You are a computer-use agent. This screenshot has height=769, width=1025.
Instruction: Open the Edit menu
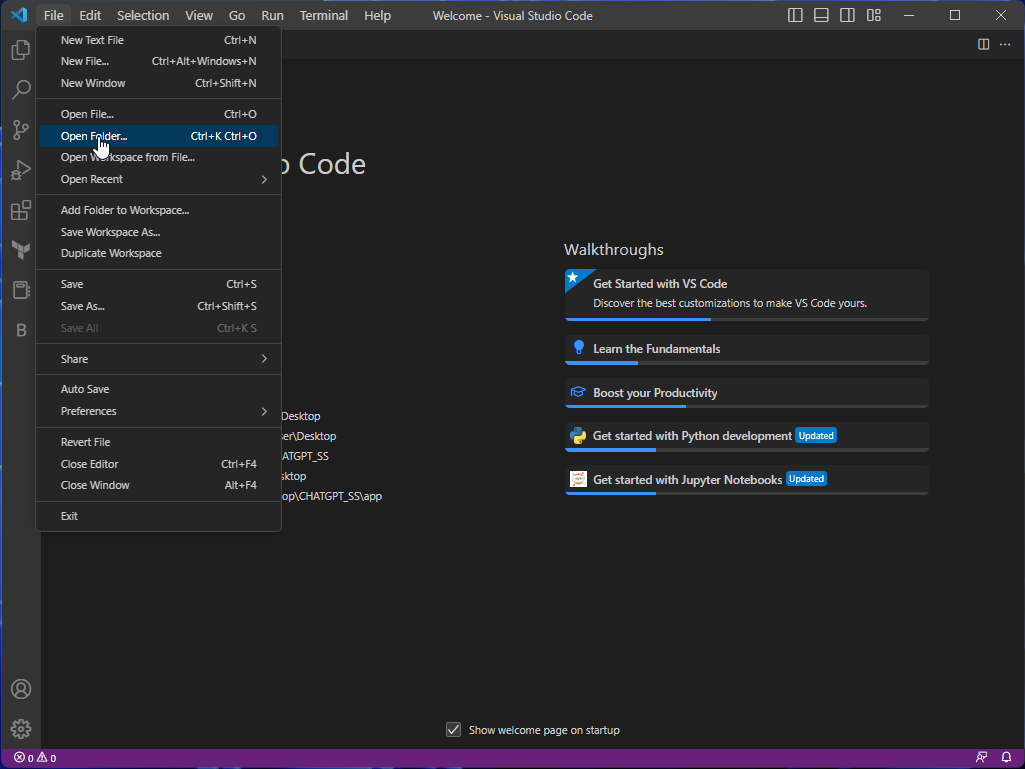[90, 15]
